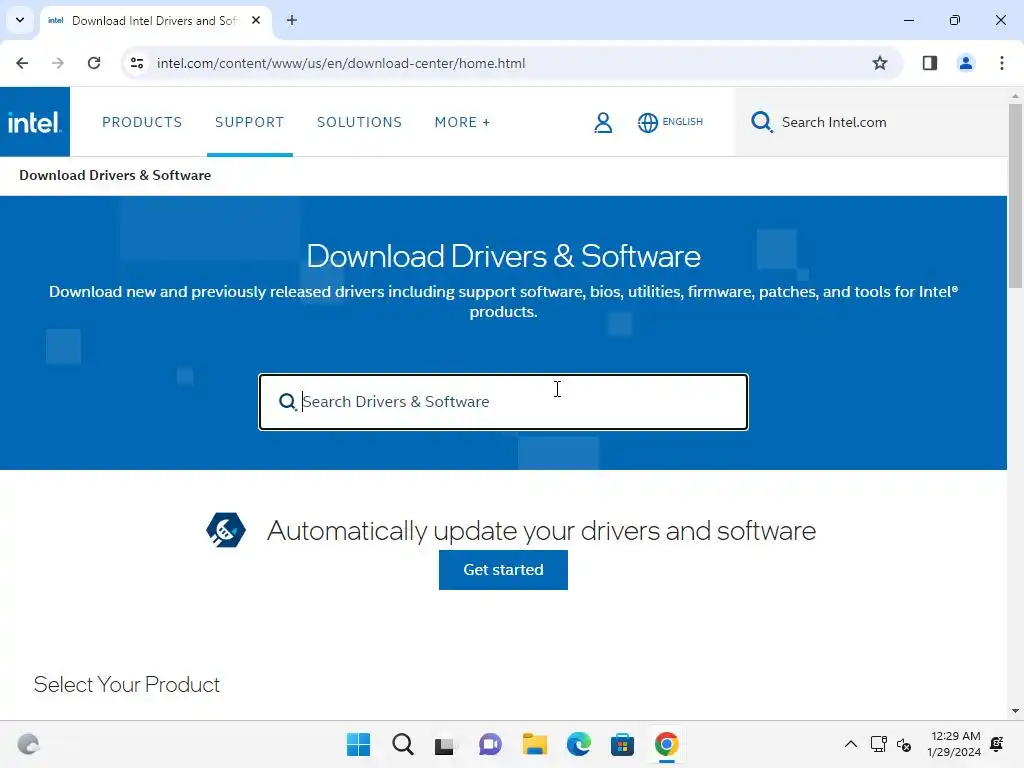Image resolution: width=1024 pixels, height=768 pixels.
Task: Click the address bar URL
Action: [x=341, y=63]
